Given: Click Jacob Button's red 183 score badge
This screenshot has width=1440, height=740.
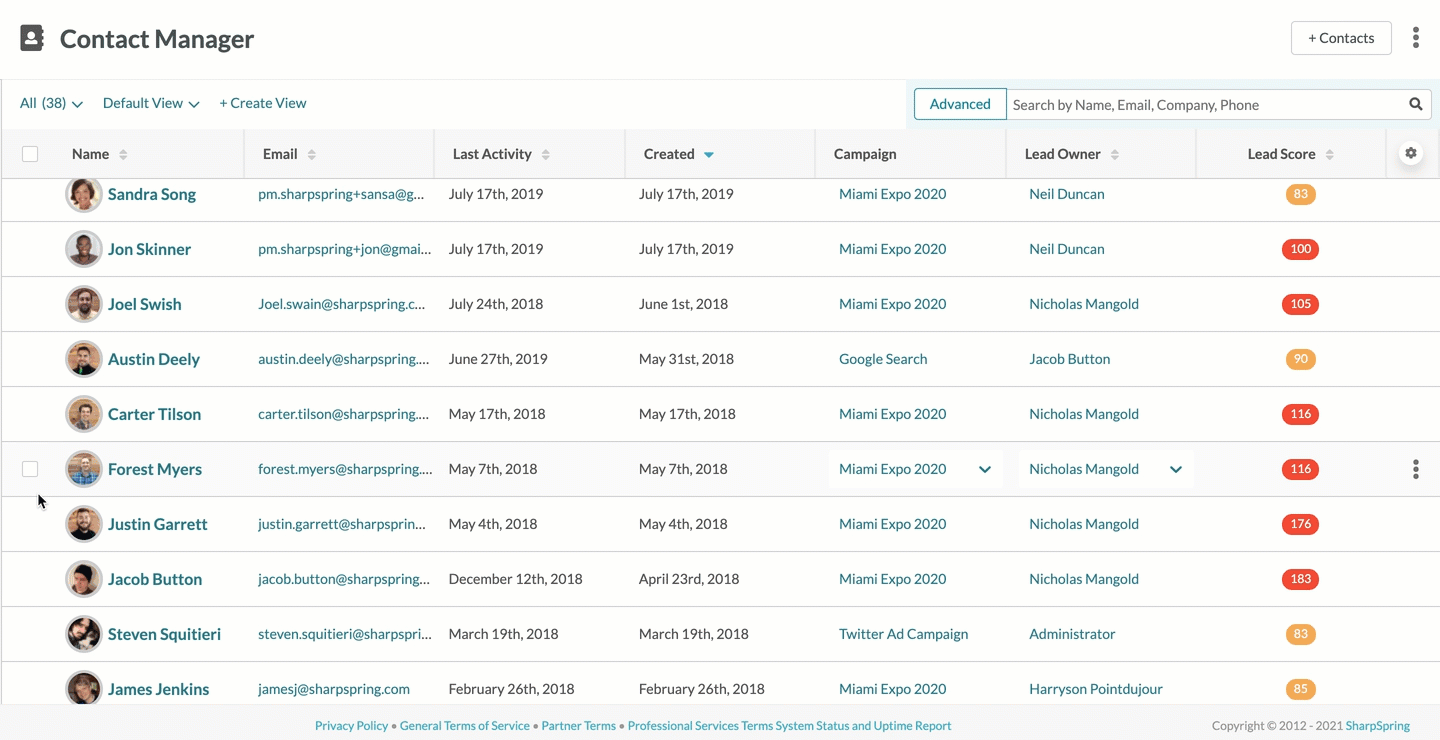Looking at the screenshot, I should coord(1300,579).
